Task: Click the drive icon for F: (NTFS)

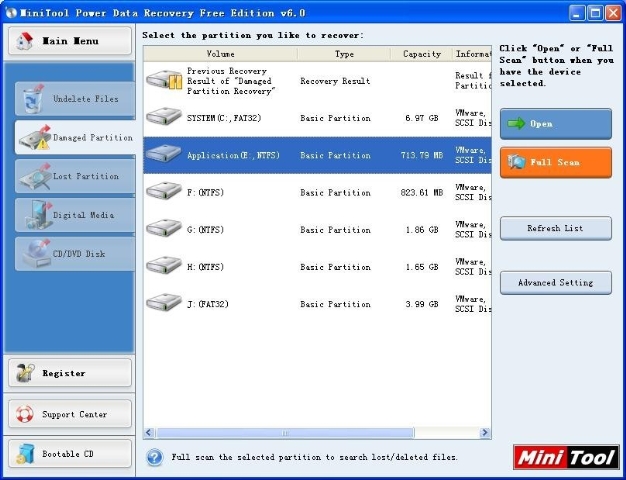Action: 164,192
